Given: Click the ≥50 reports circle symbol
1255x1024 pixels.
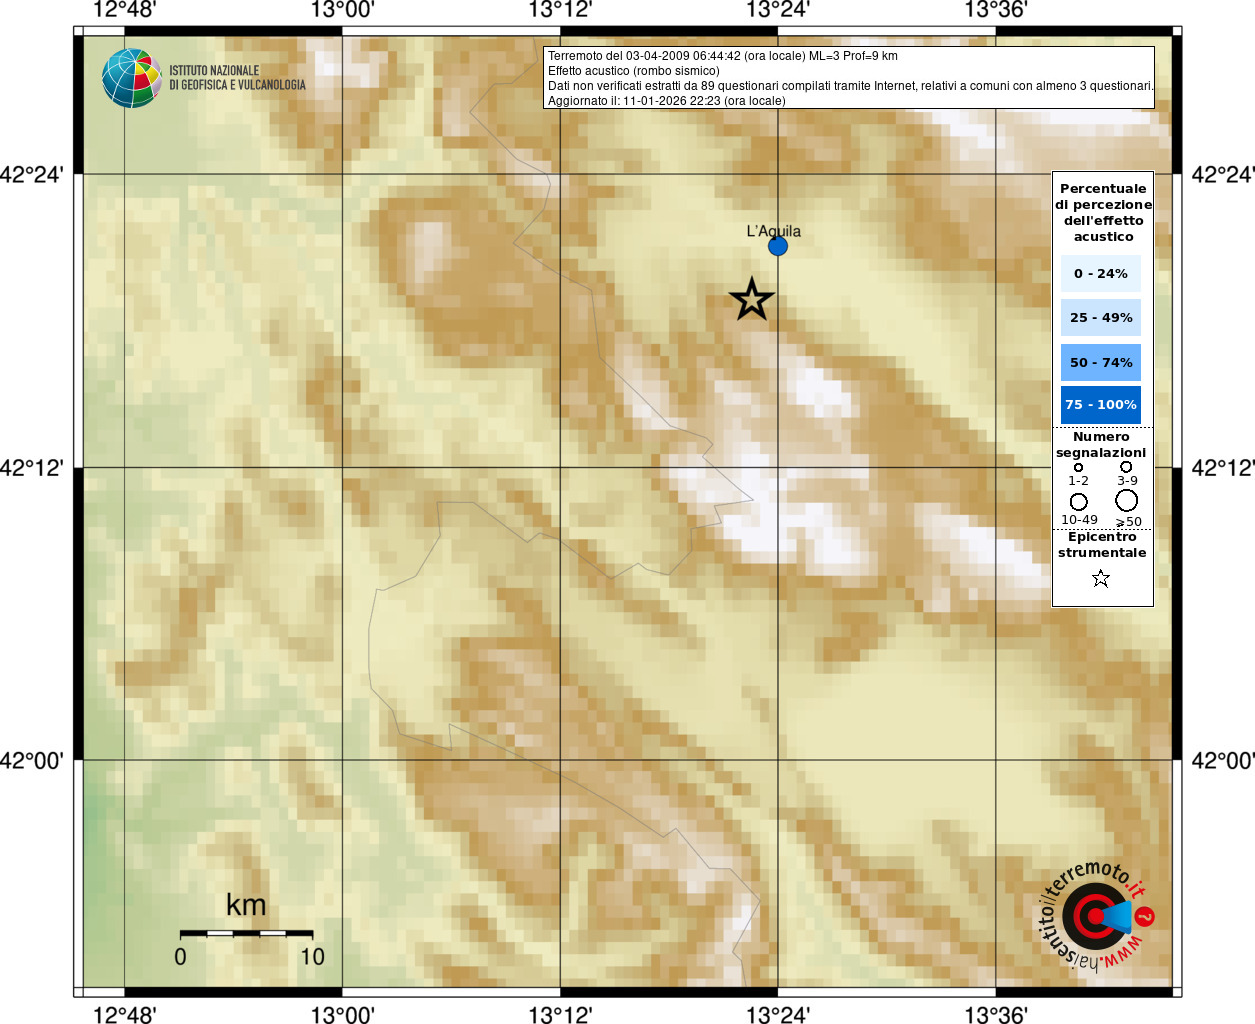Looking at the screenshot, I should (1127, 501).
